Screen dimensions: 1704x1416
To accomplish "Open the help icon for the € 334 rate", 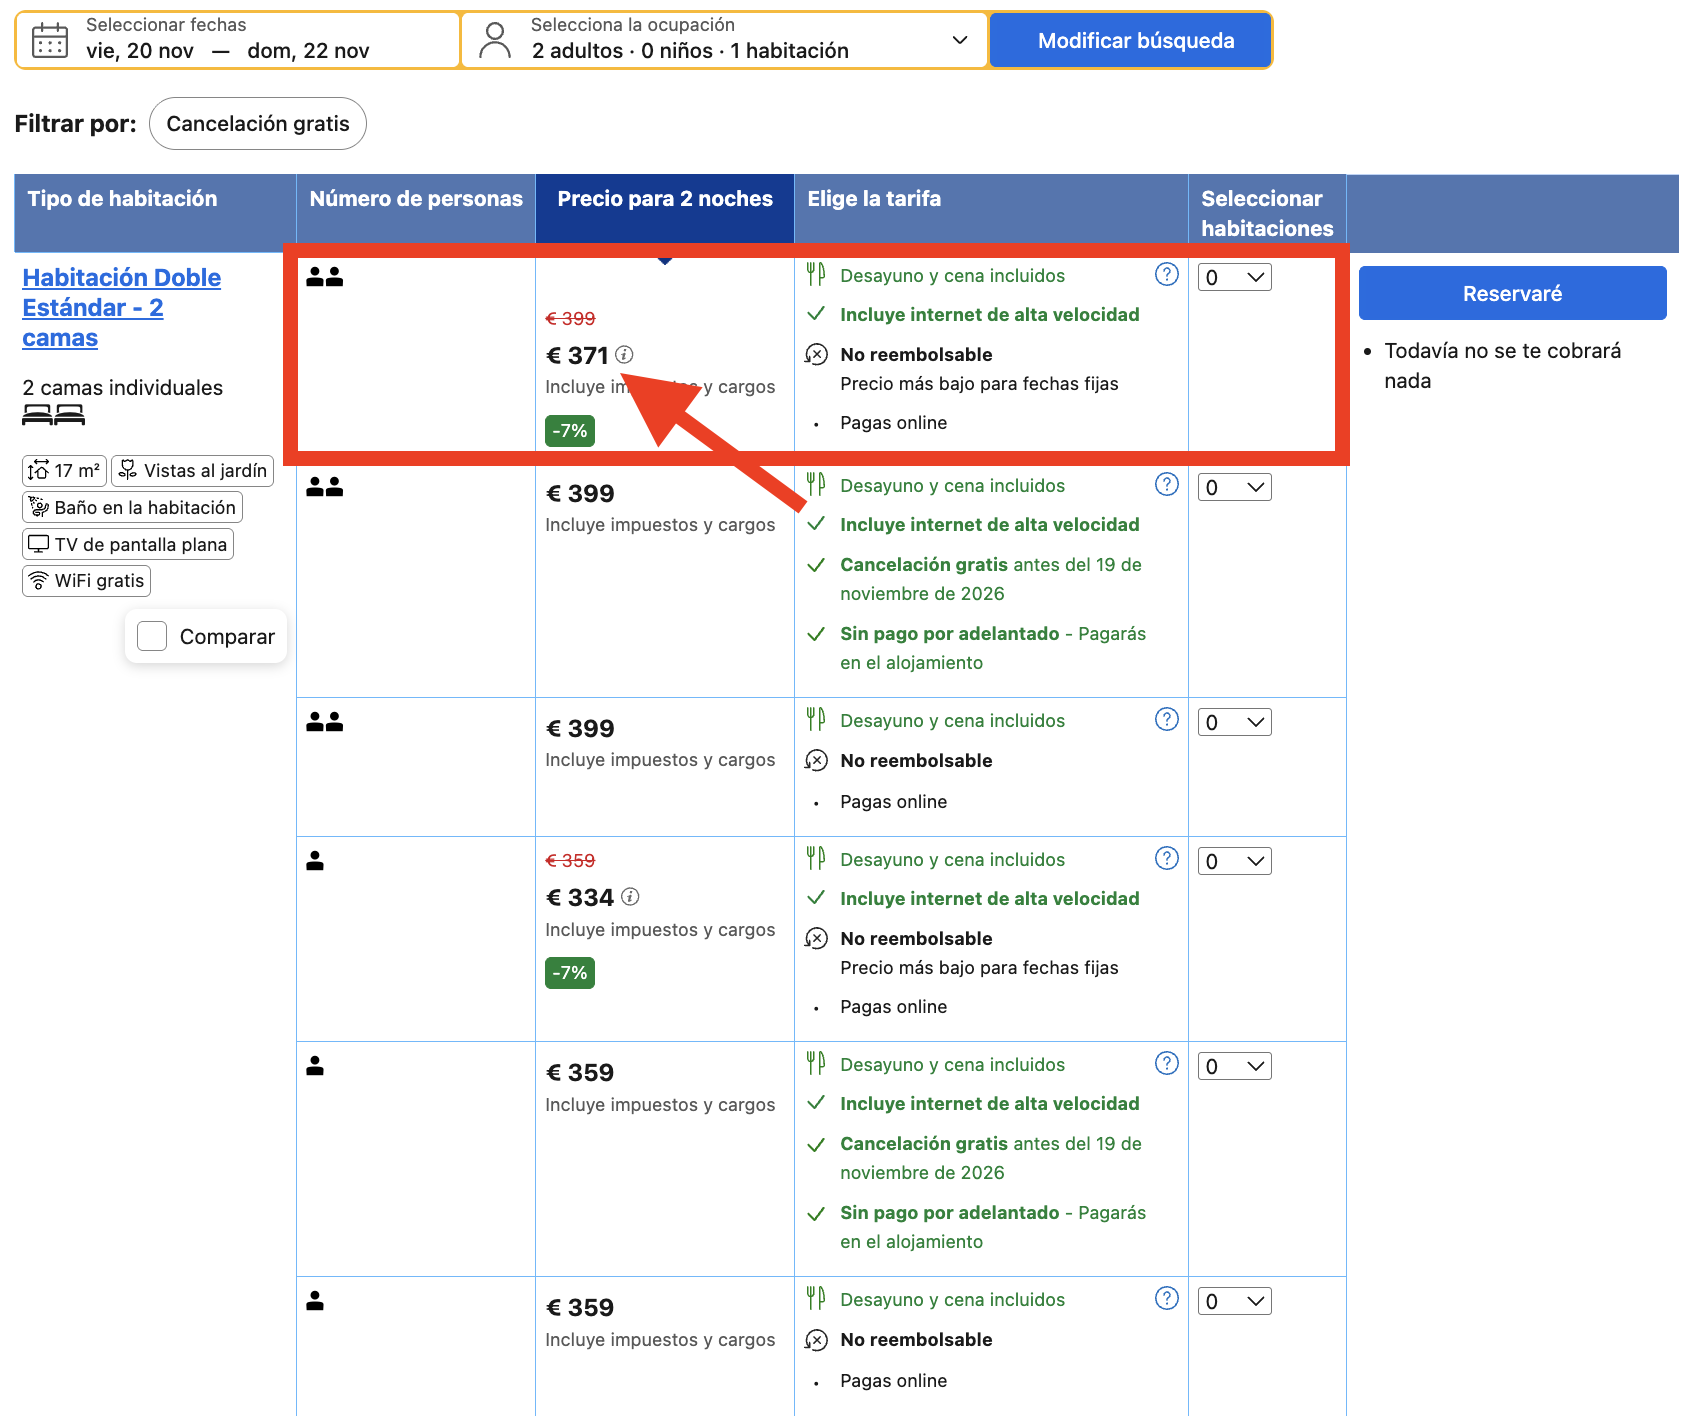I will pos(1167,858).
